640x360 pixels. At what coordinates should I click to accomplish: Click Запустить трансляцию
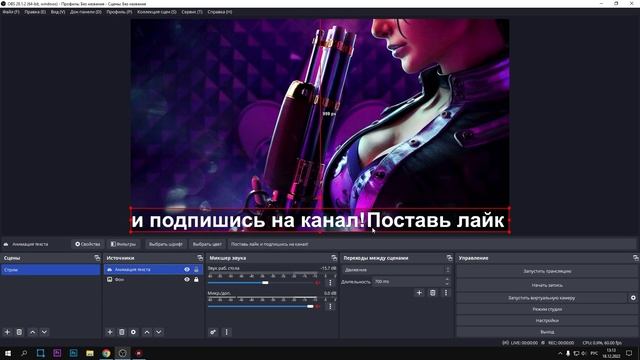pos(547,271)
